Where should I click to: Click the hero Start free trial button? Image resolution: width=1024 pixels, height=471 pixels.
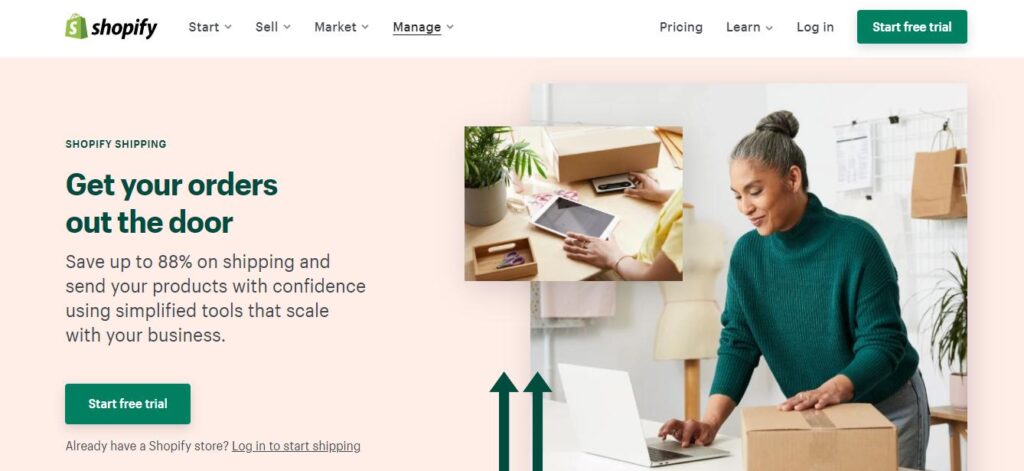[128, 404]
